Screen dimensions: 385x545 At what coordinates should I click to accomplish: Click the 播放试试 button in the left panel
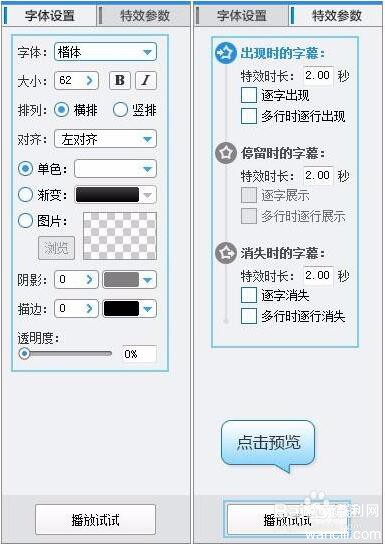click(x=95, y=520)
